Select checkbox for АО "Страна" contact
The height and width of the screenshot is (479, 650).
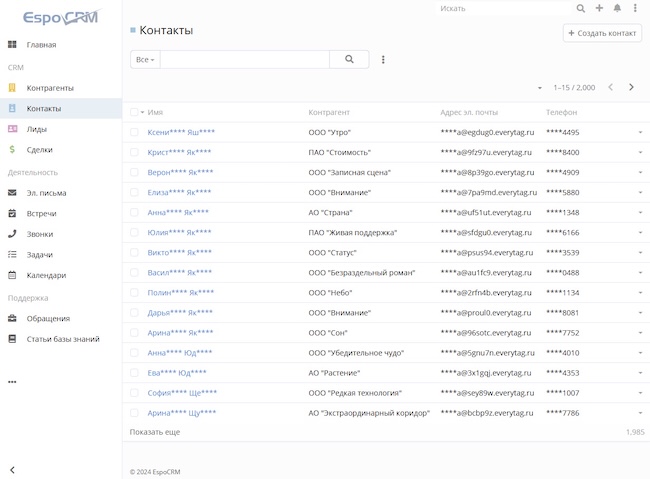coord(134,212)
